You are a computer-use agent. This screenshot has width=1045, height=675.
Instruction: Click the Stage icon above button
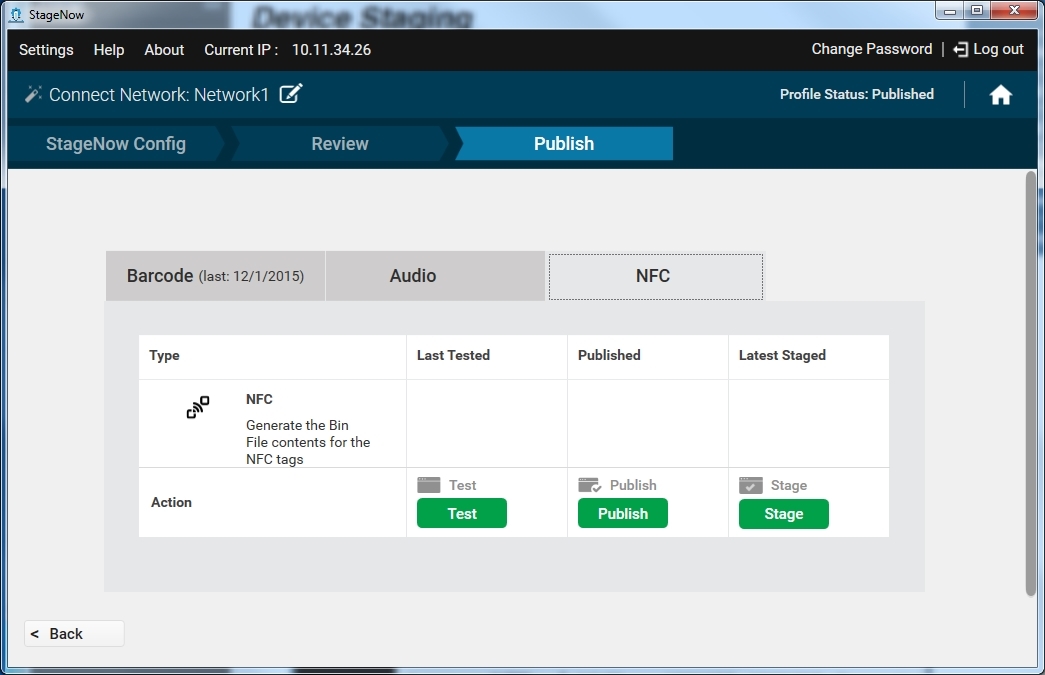(x=750, y=485)
